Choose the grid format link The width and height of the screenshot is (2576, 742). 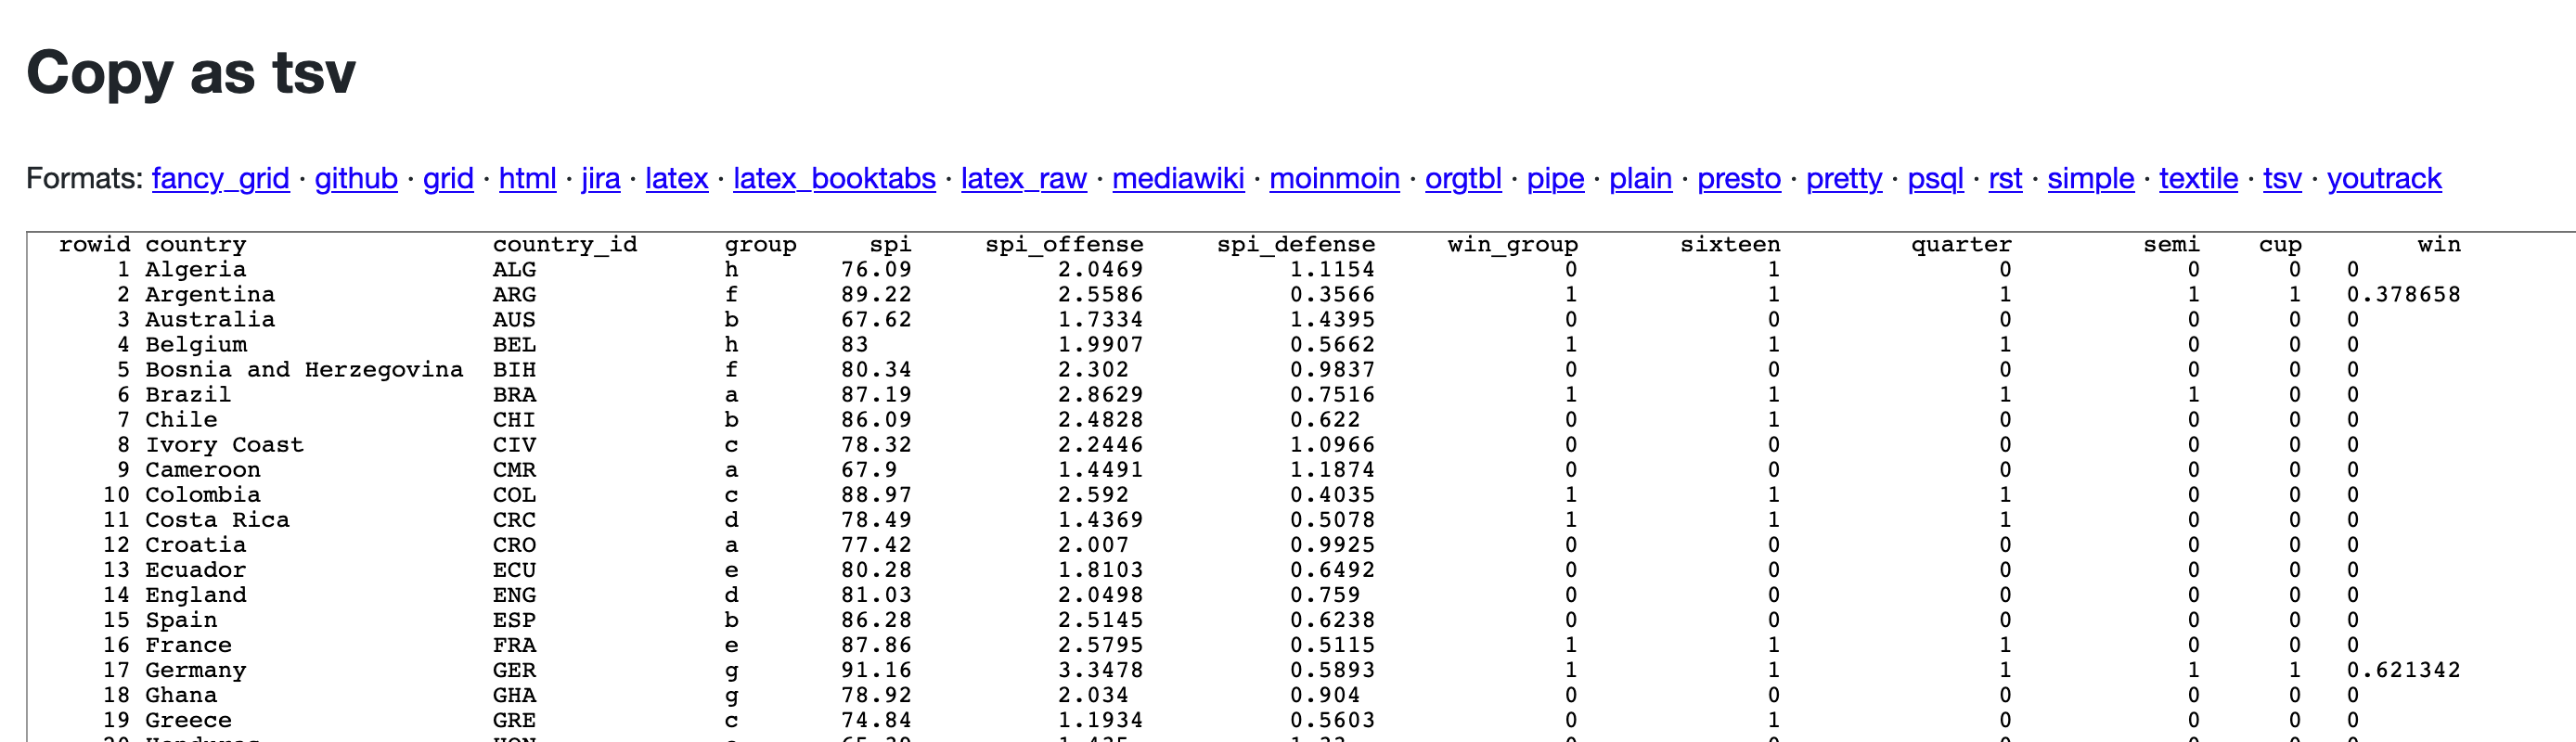tap(448, 178)
